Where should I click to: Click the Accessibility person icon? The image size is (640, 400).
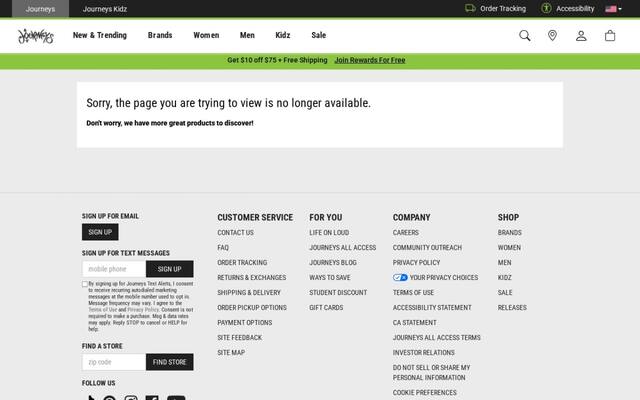click(546, 8)
